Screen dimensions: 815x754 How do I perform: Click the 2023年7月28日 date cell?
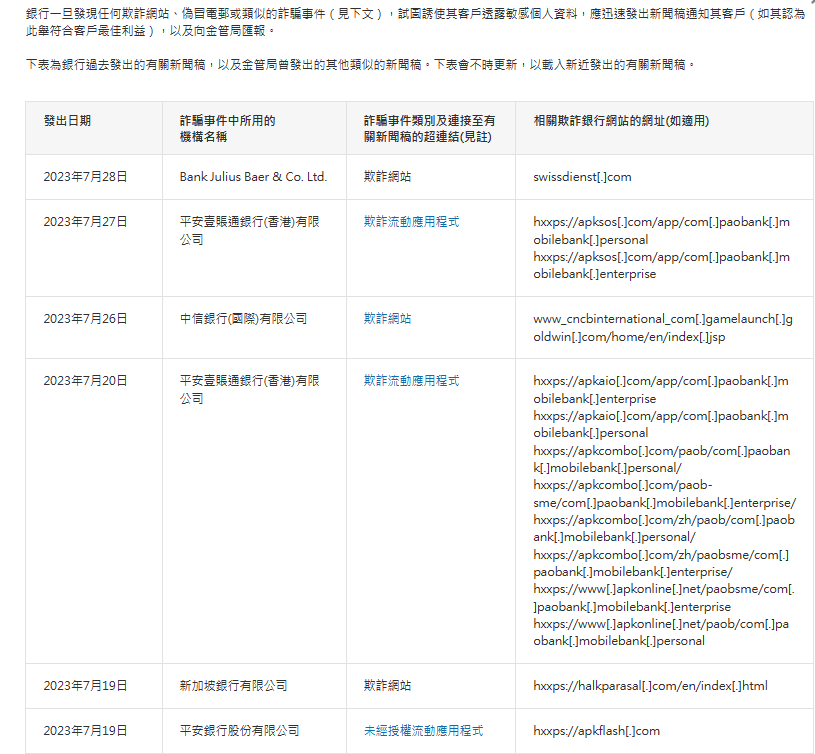point(85,177)
